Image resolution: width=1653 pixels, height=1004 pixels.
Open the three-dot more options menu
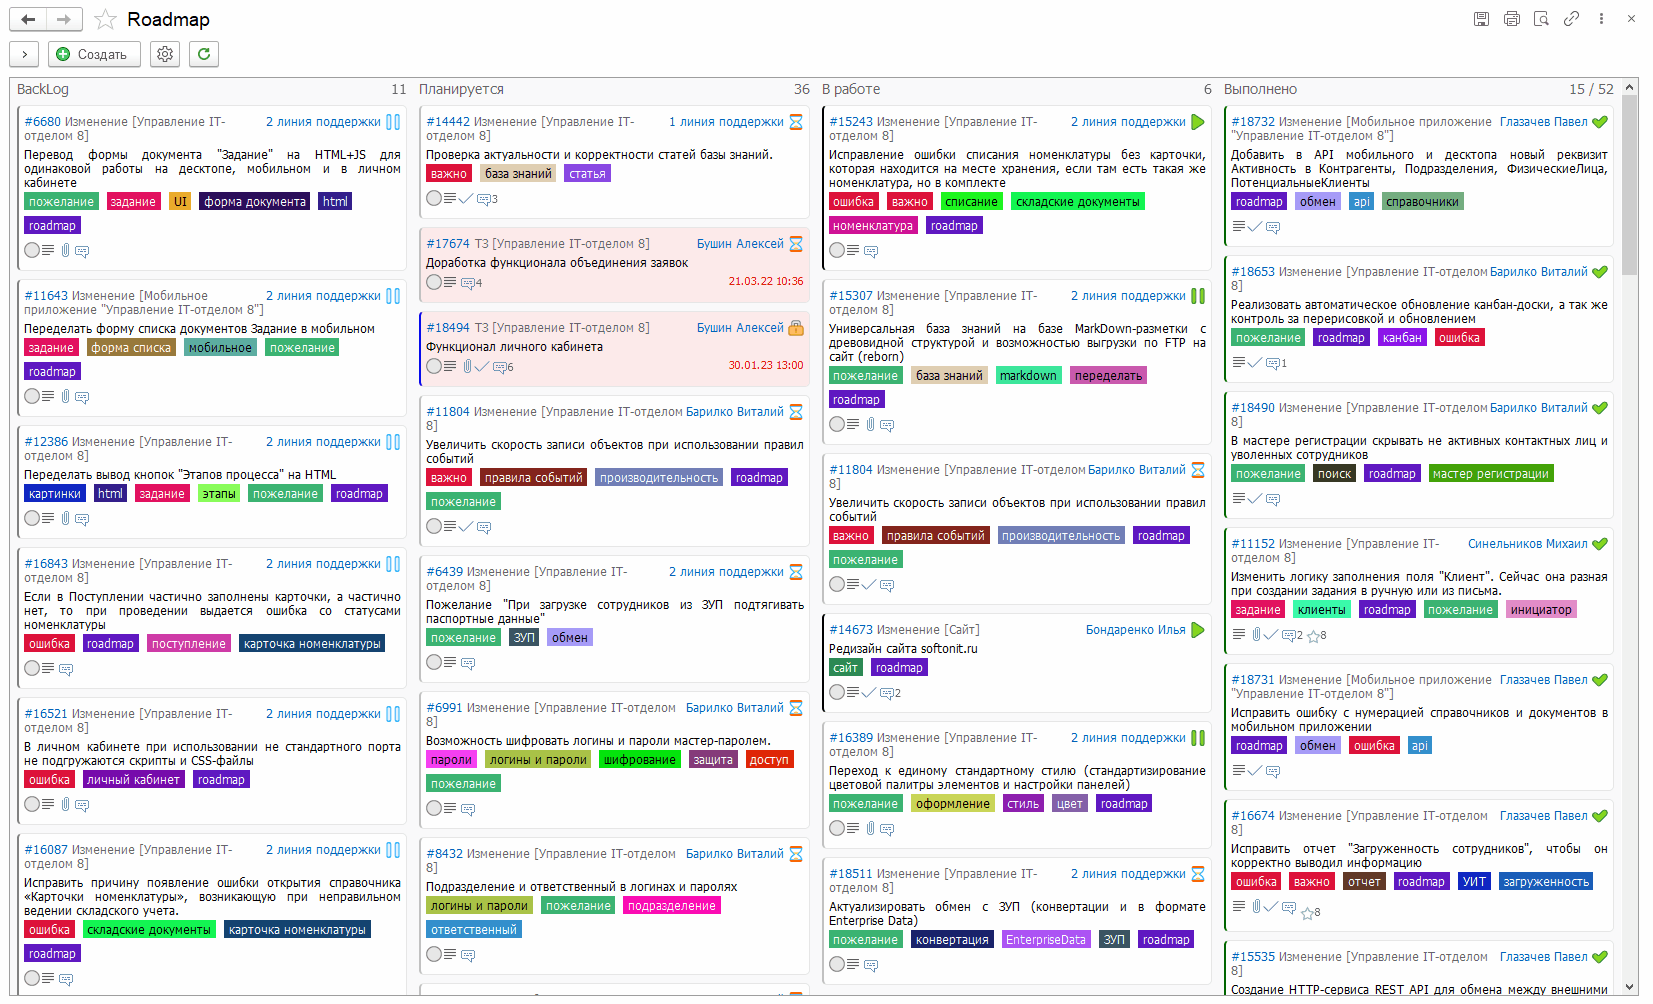(x=1601, y=19)
